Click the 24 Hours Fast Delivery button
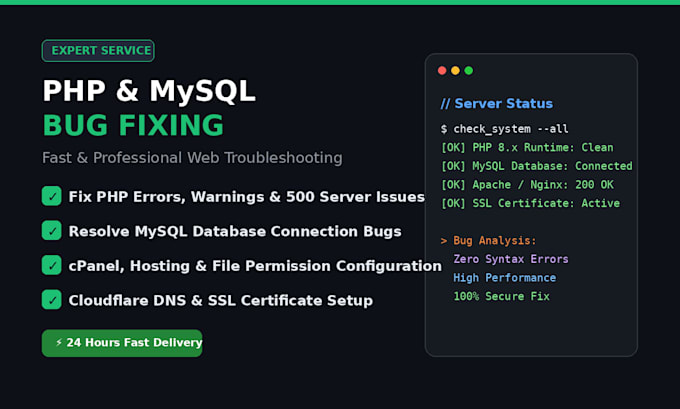 pyautogui.click(x=122, y=343)
